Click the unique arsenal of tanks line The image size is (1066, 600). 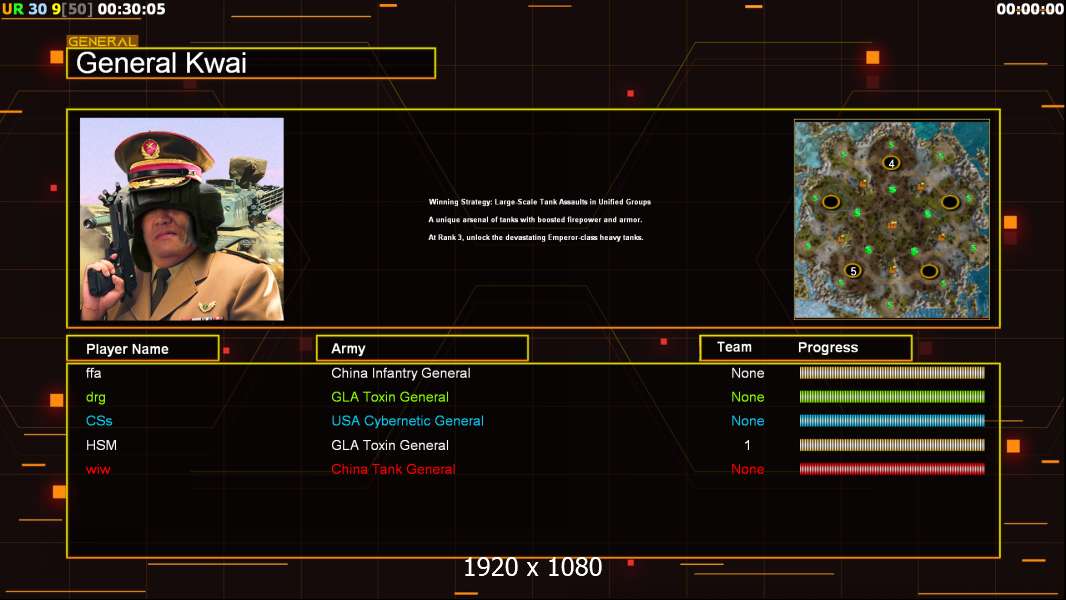click(x=535, y=219)
